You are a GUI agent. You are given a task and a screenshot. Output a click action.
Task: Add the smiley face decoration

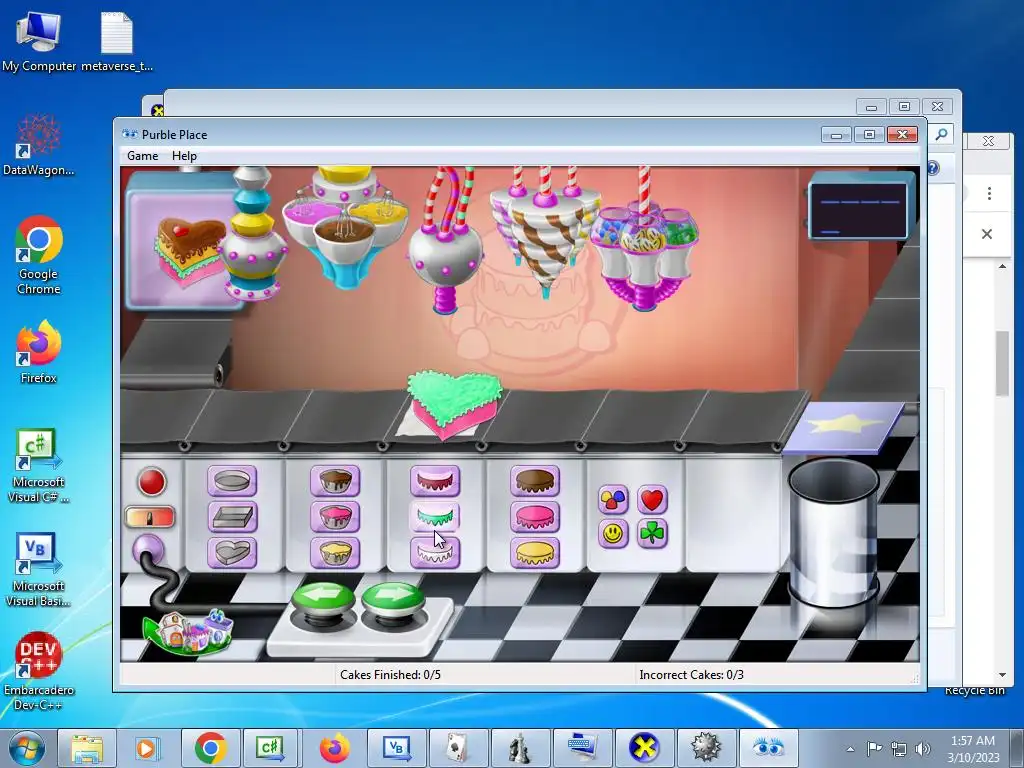click(x=613, y=534)
